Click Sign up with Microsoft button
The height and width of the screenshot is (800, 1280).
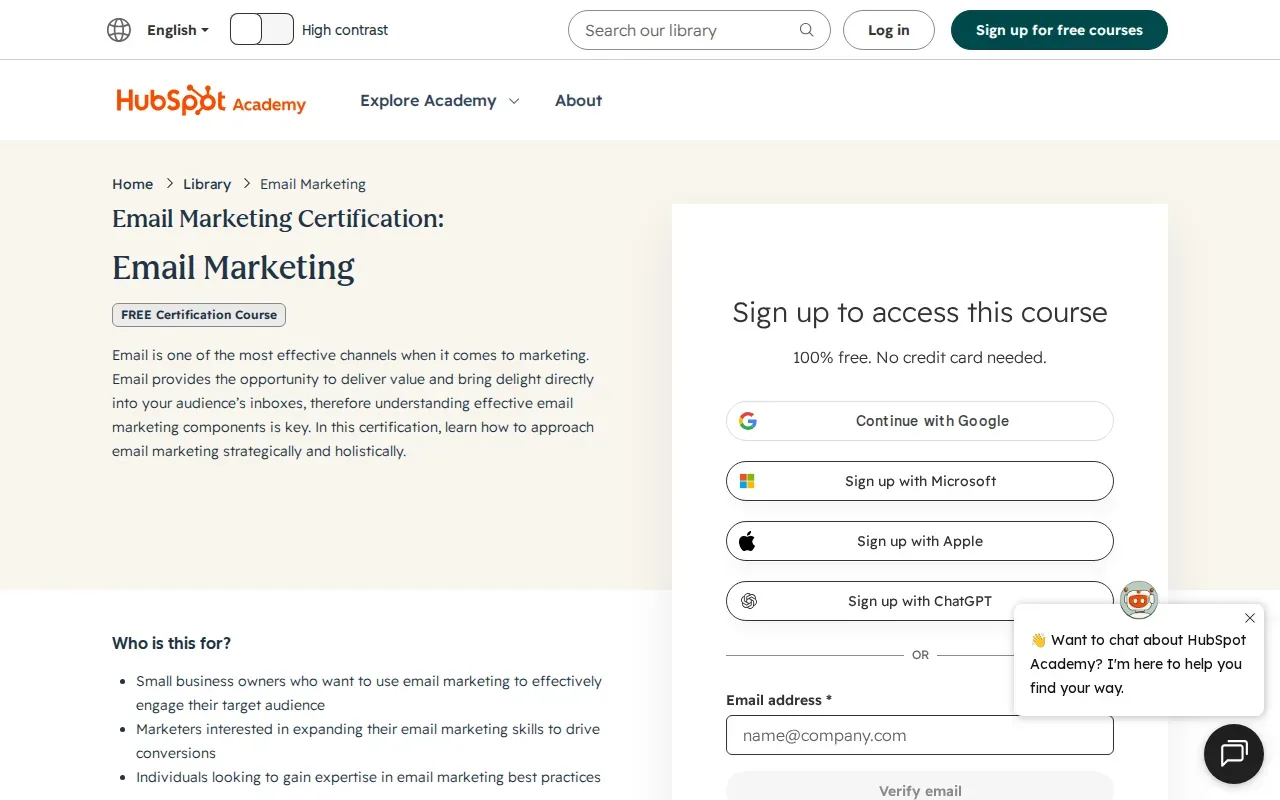[x=920, y=481]
